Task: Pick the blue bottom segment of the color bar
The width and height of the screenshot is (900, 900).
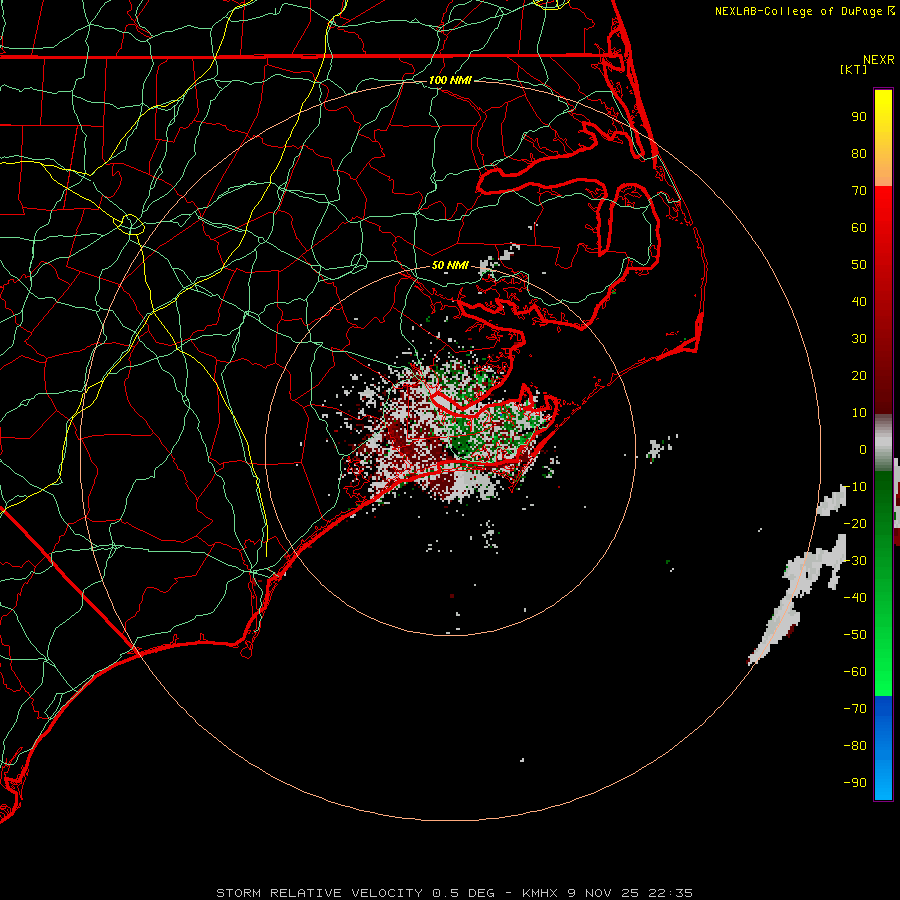Action: [x=883, y=748]
